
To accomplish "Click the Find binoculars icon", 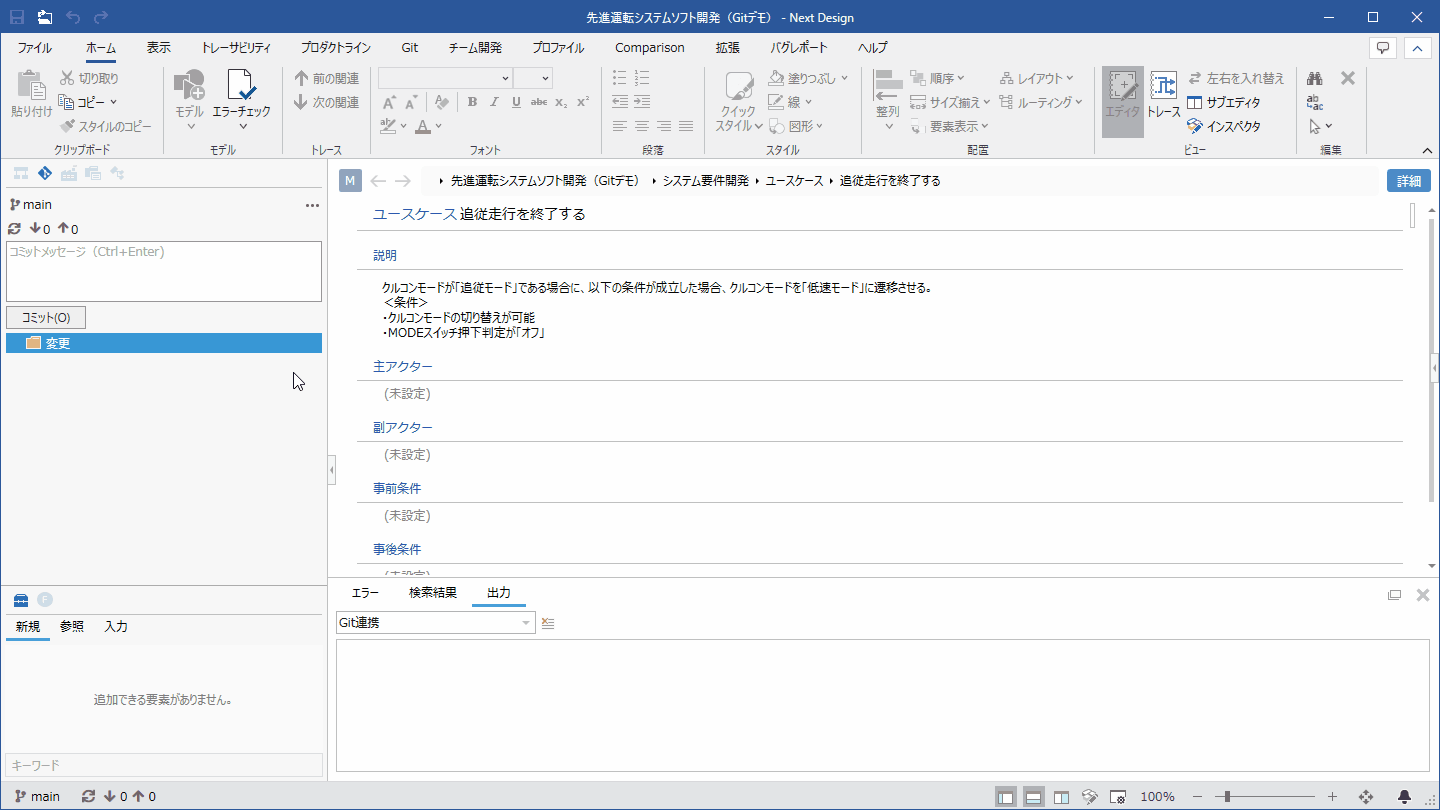I will (x=1315, y=78).
